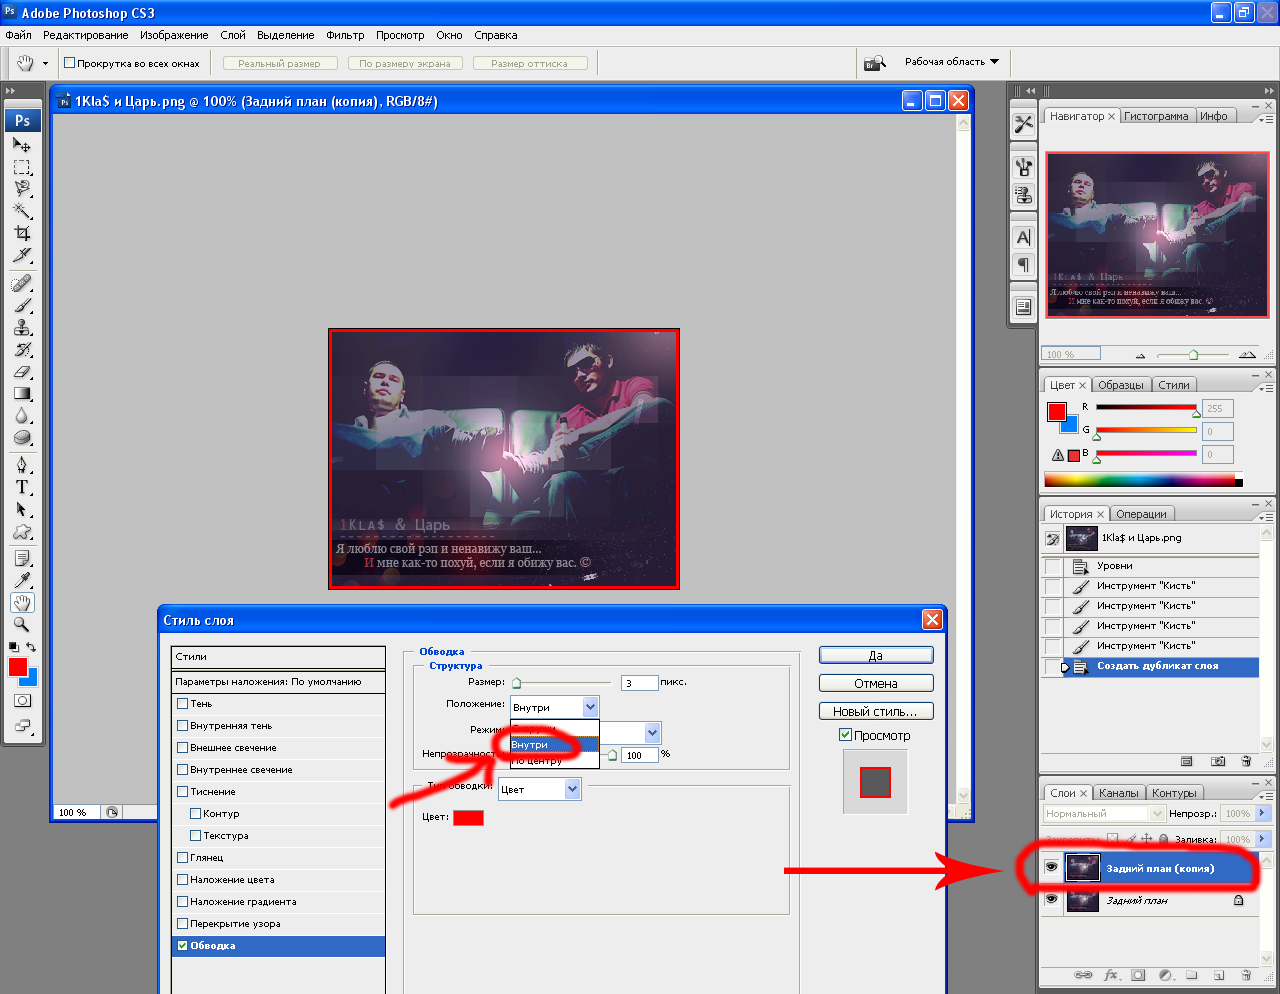1280x994 pixels.
Task: Pick the Eraser tool
Action: [22, 372]
